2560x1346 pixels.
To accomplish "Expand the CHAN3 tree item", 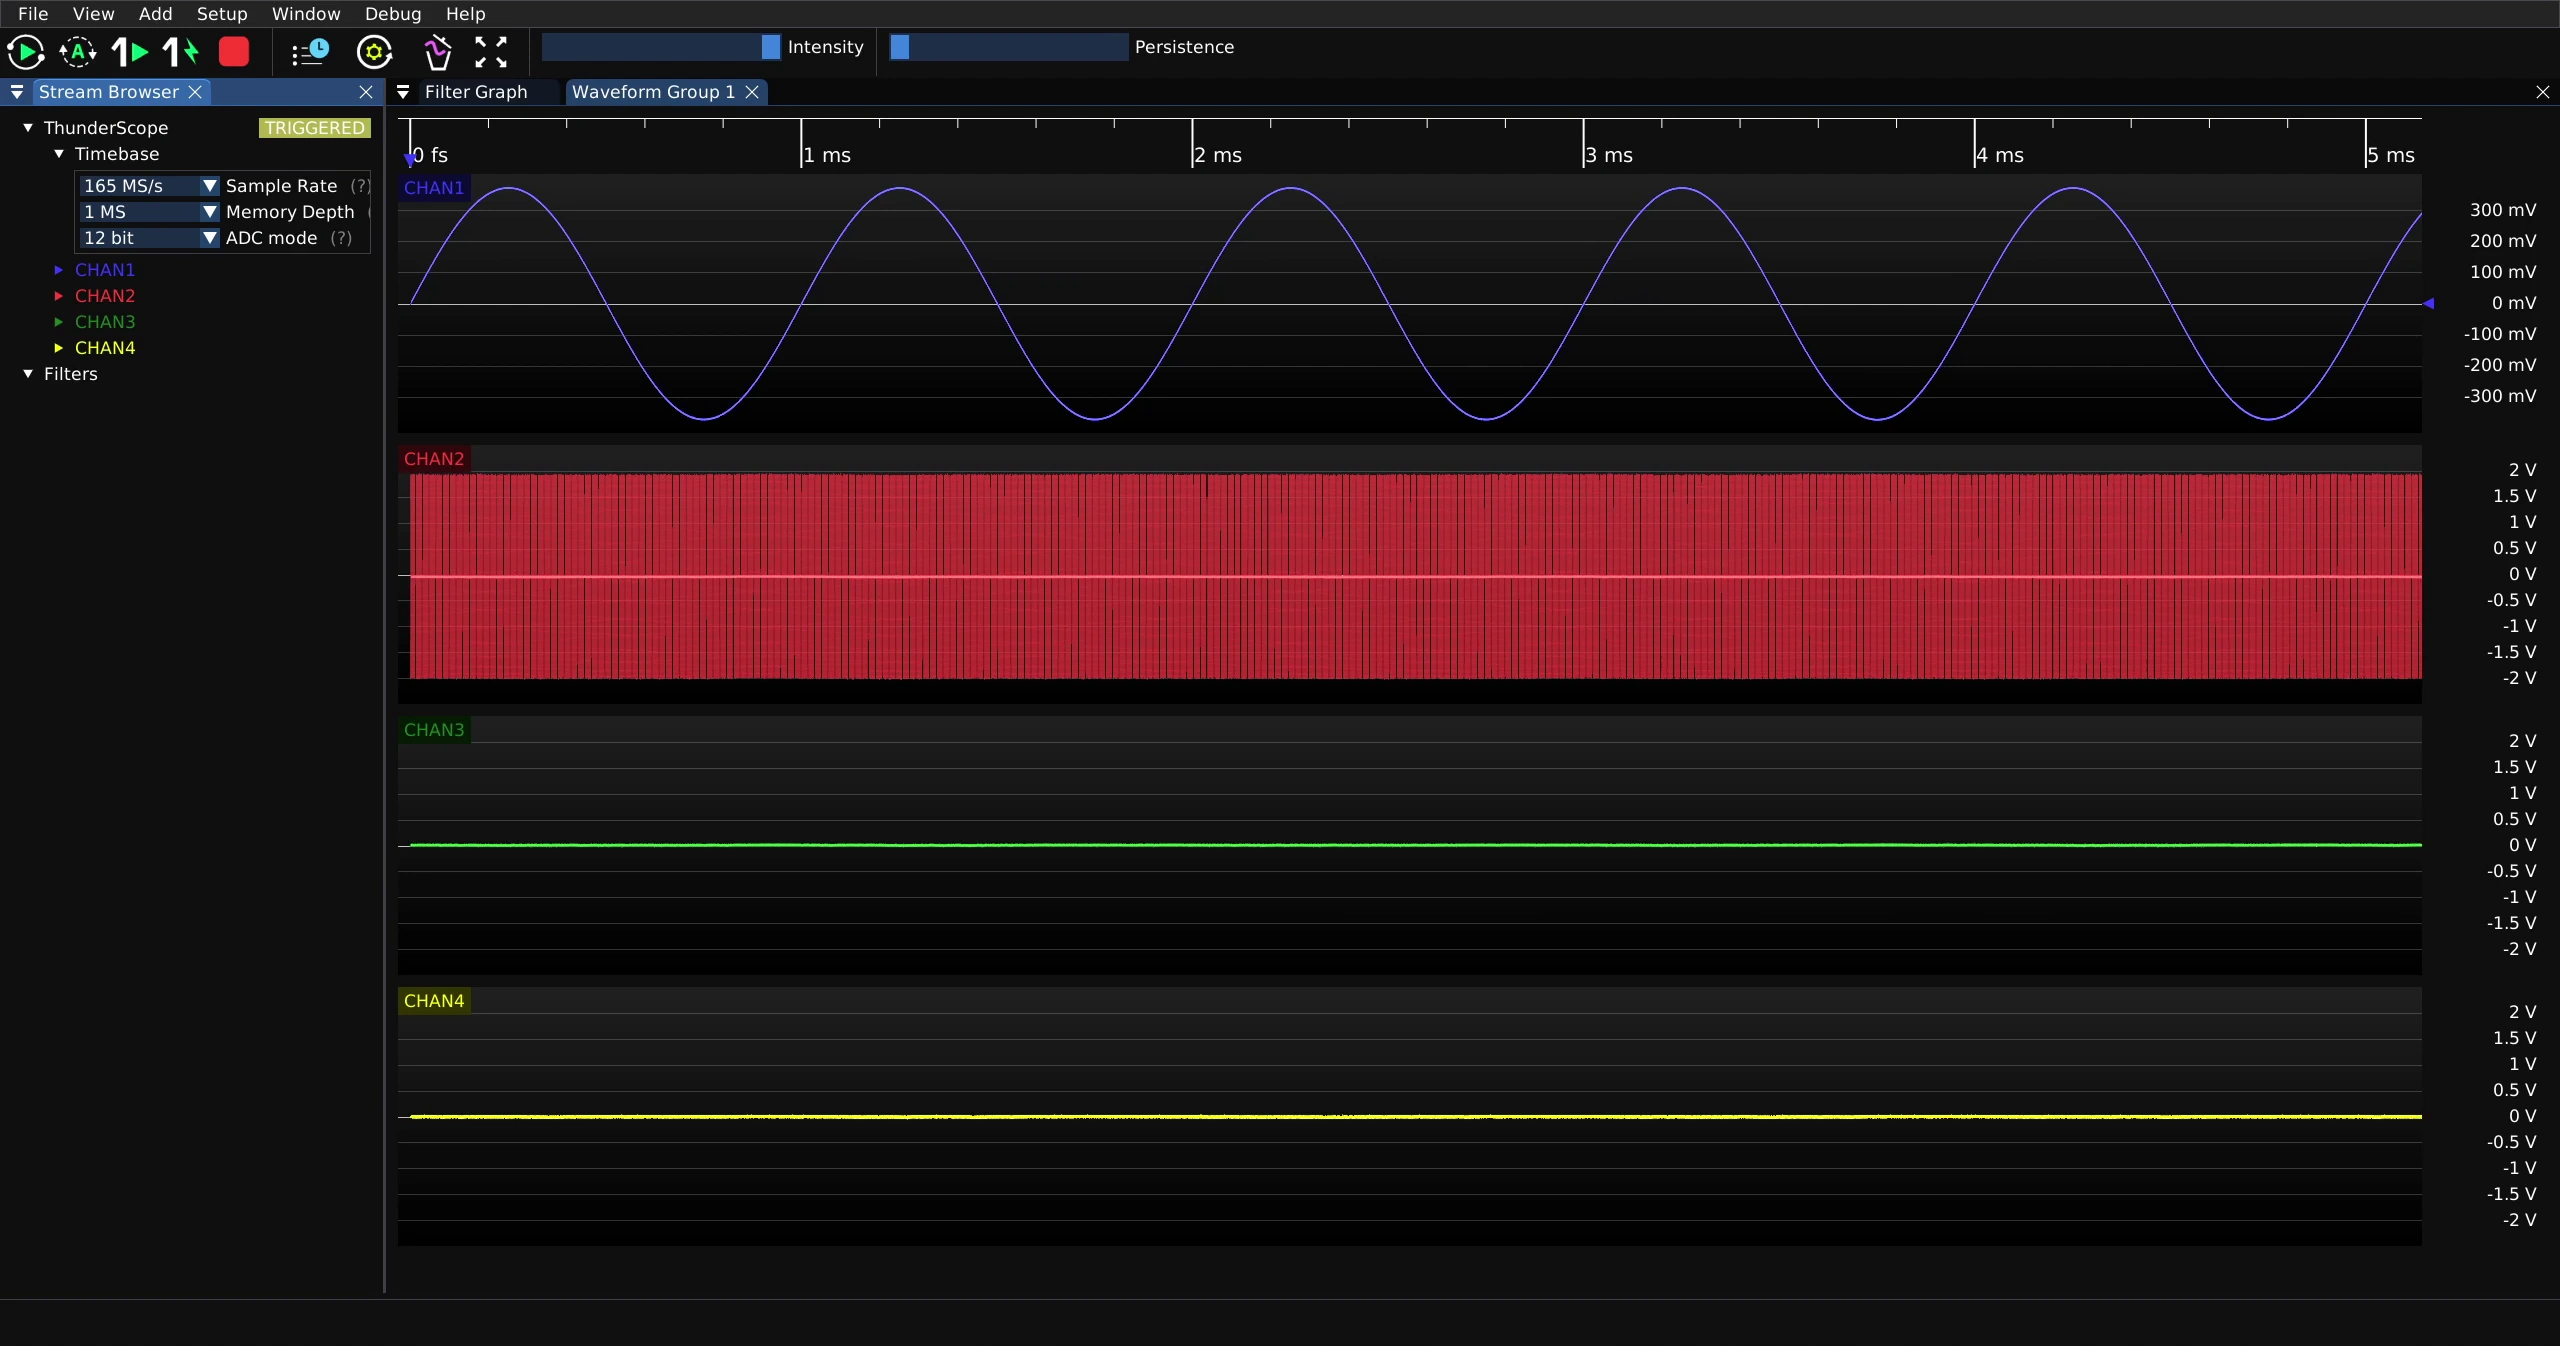I will [59, 322].
